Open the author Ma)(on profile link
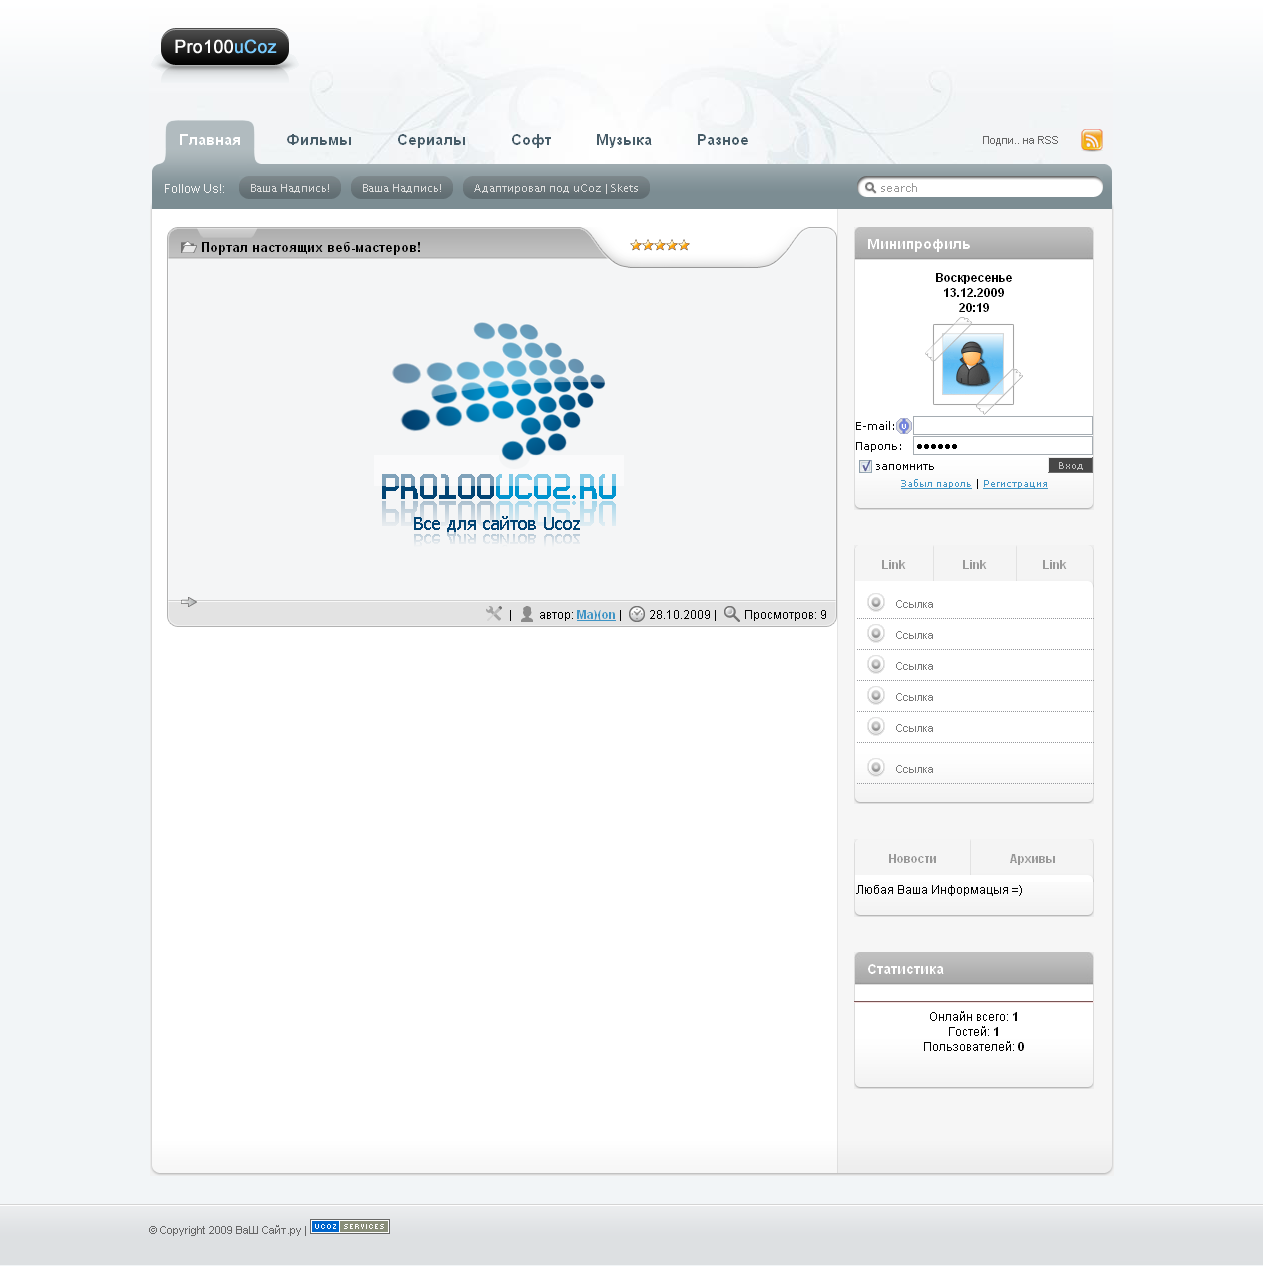 [x=596, y=615]
